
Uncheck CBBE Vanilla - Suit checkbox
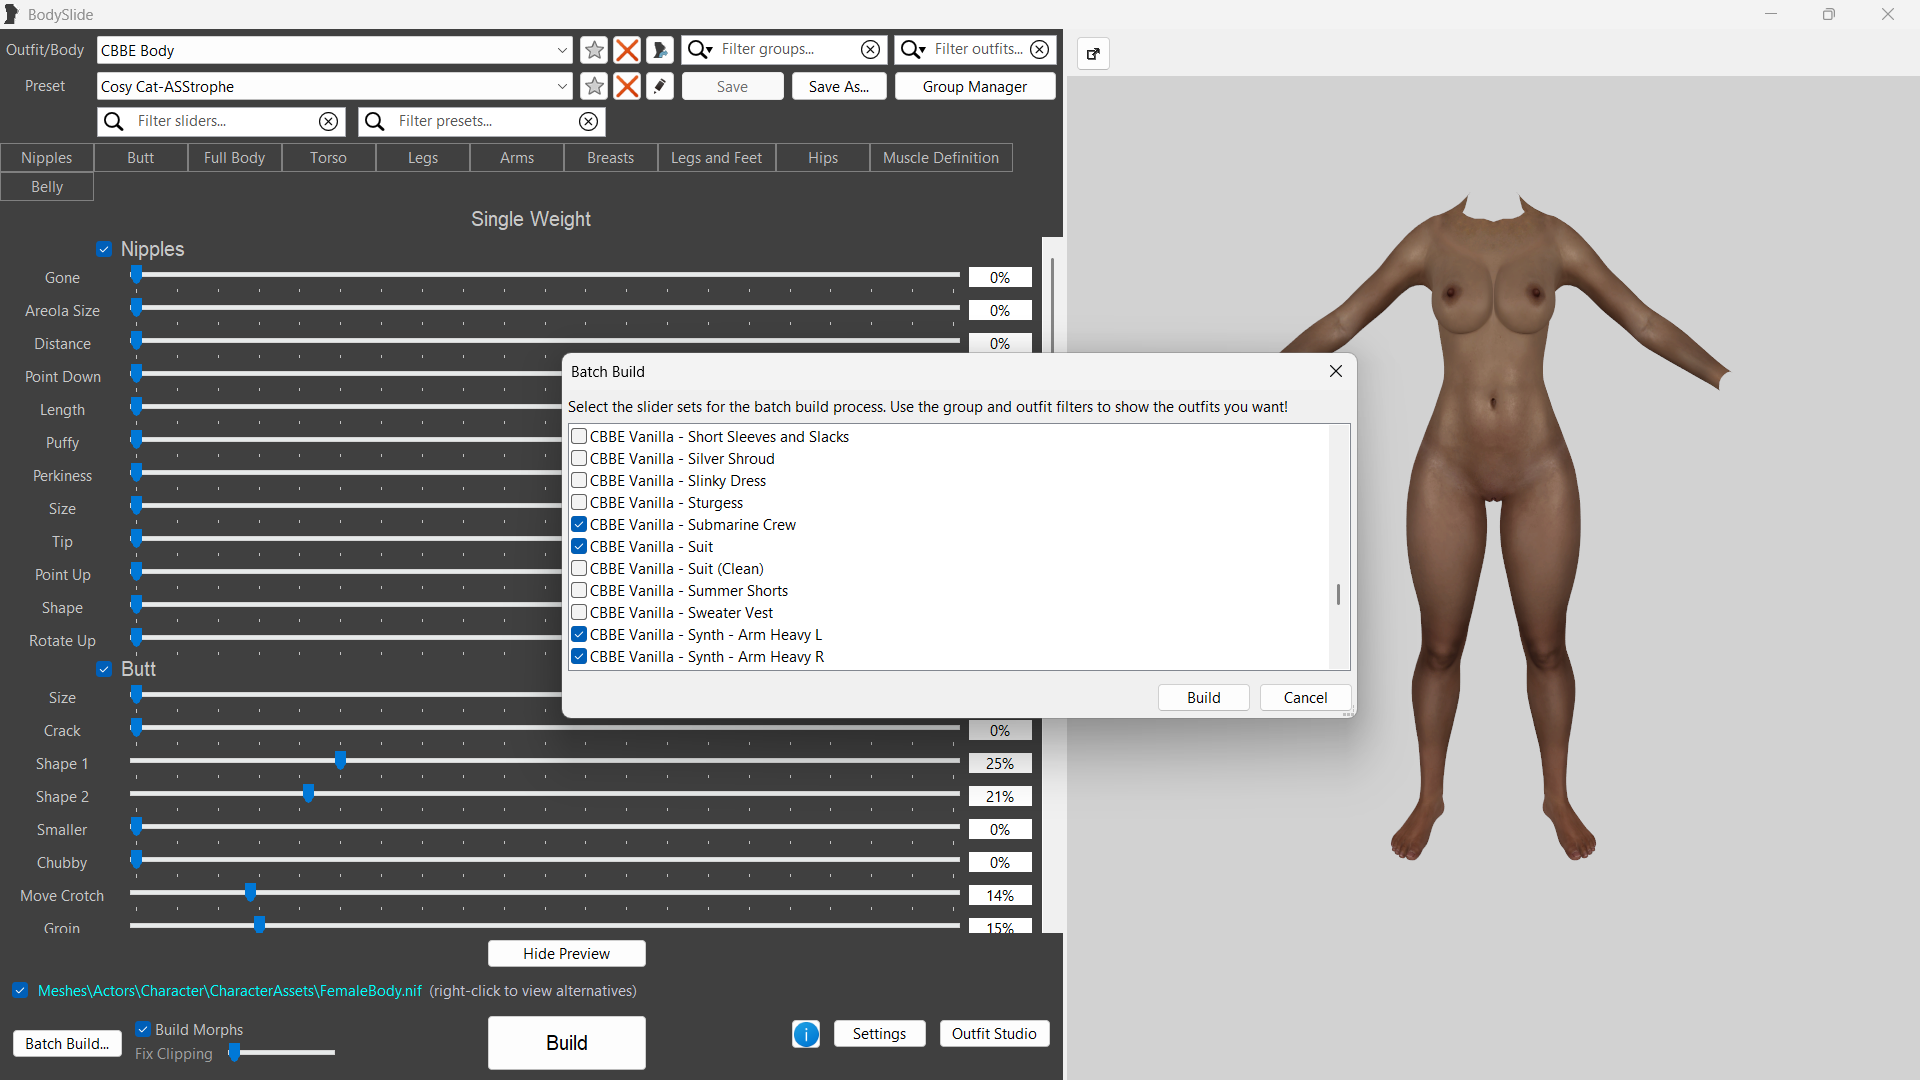[x=579, y=546]
